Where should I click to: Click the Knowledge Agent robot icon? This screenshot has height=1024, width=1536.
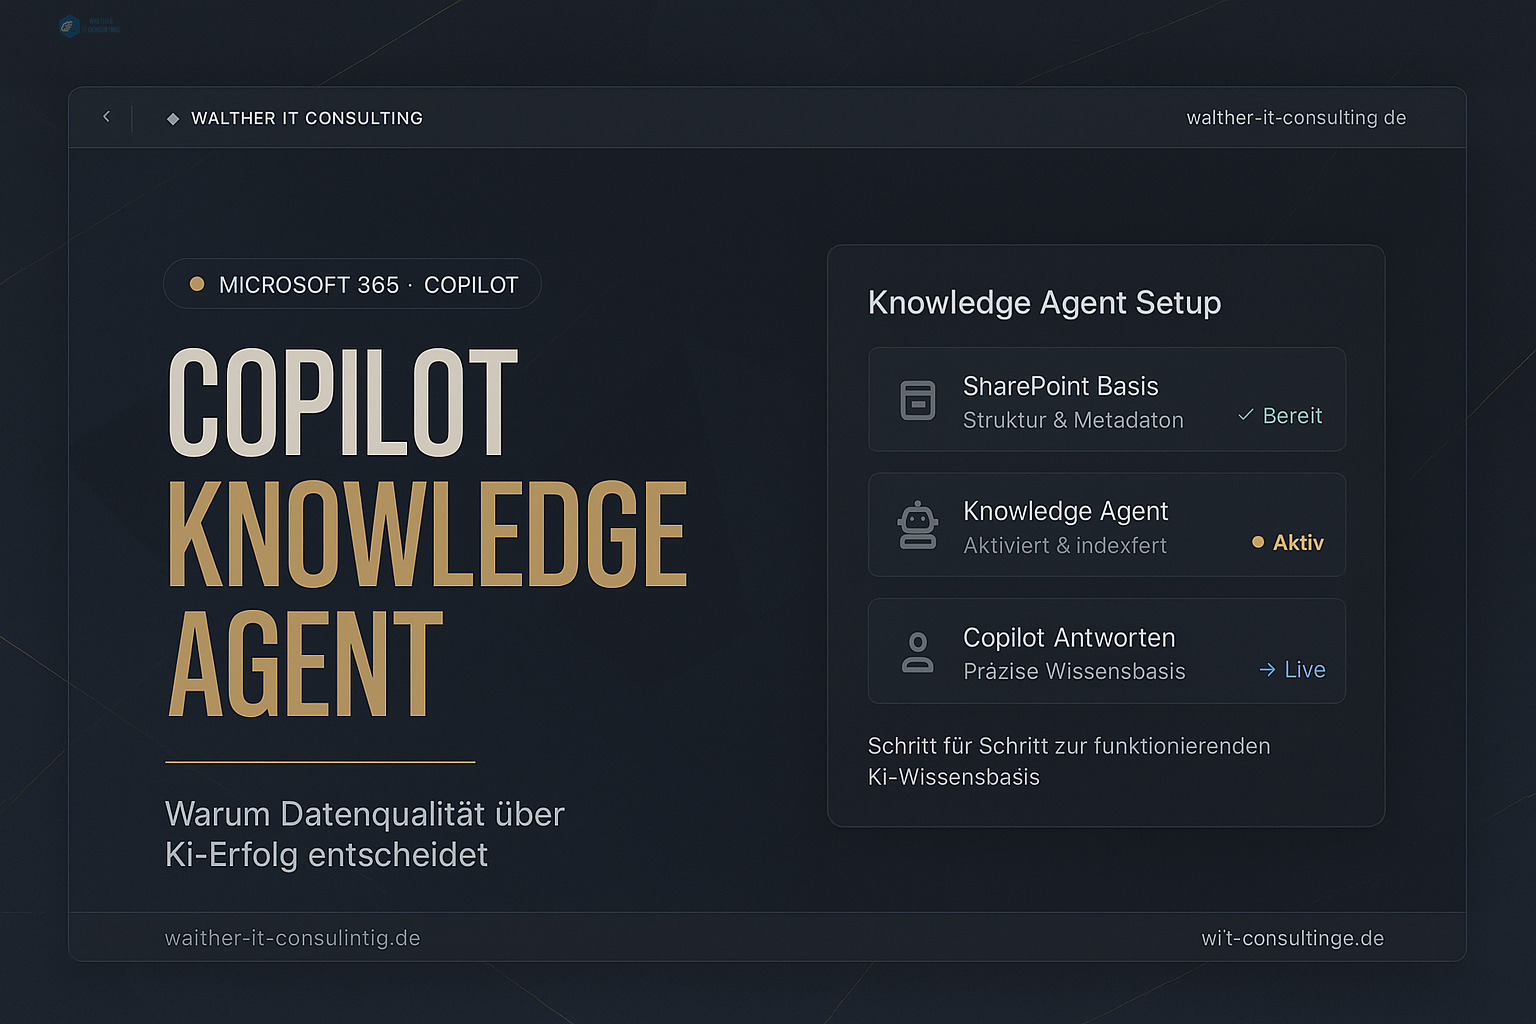918,526
